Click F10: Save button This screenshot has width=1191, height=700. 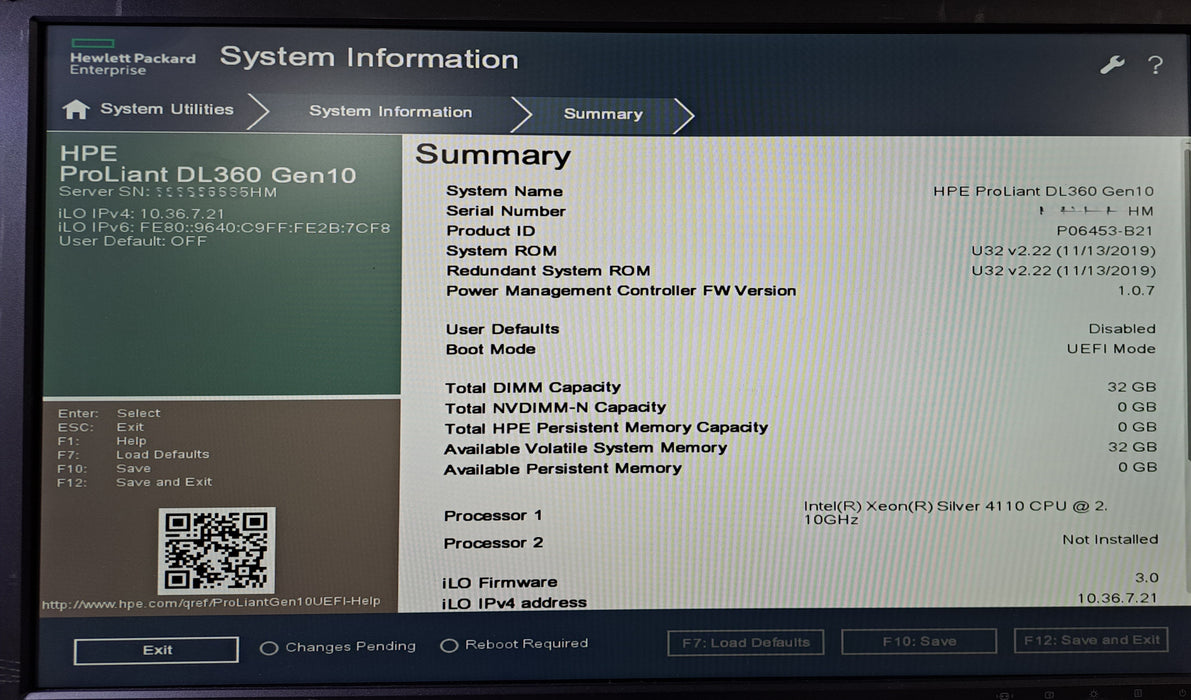coord(919,642)
